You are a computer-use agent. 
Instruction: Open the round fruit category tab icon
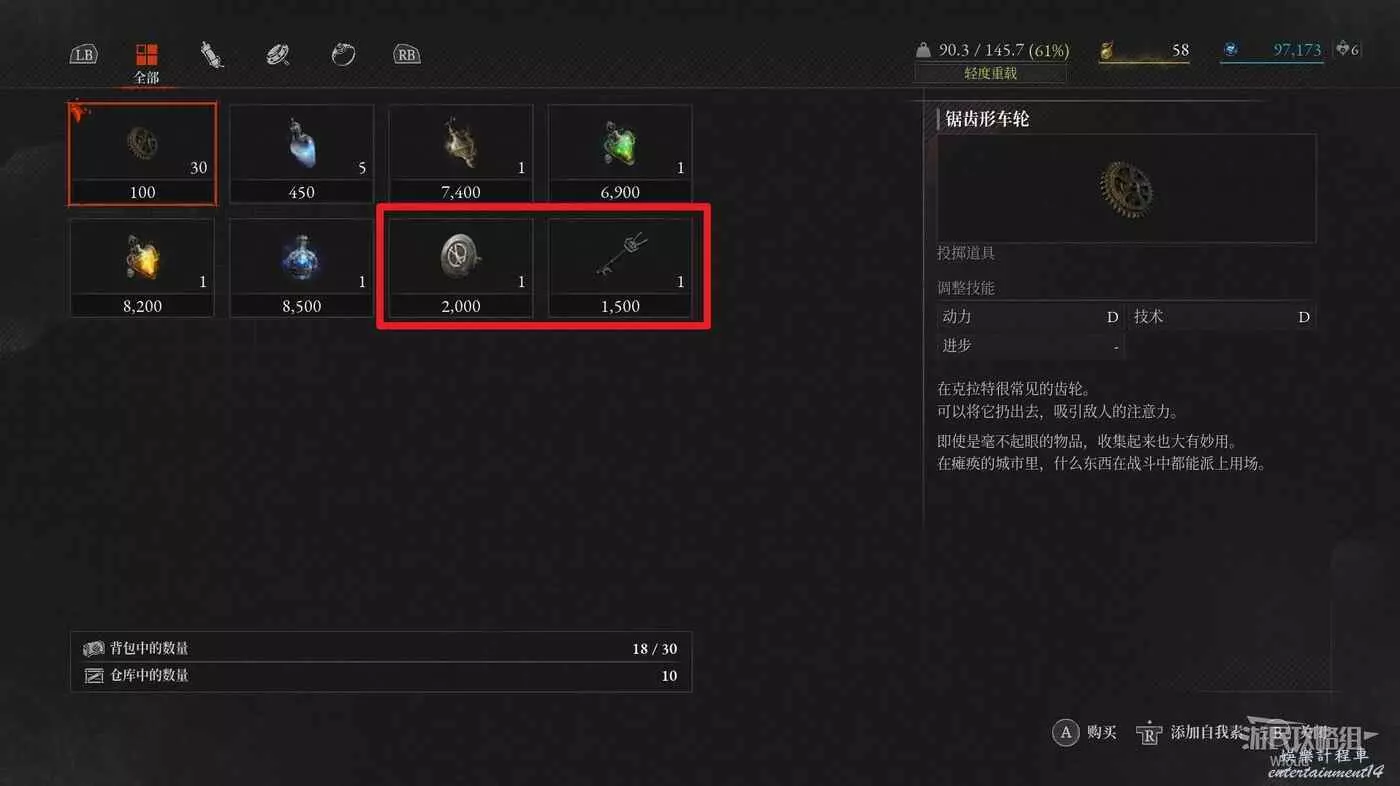pyautogui.click(x=343, y=54)
